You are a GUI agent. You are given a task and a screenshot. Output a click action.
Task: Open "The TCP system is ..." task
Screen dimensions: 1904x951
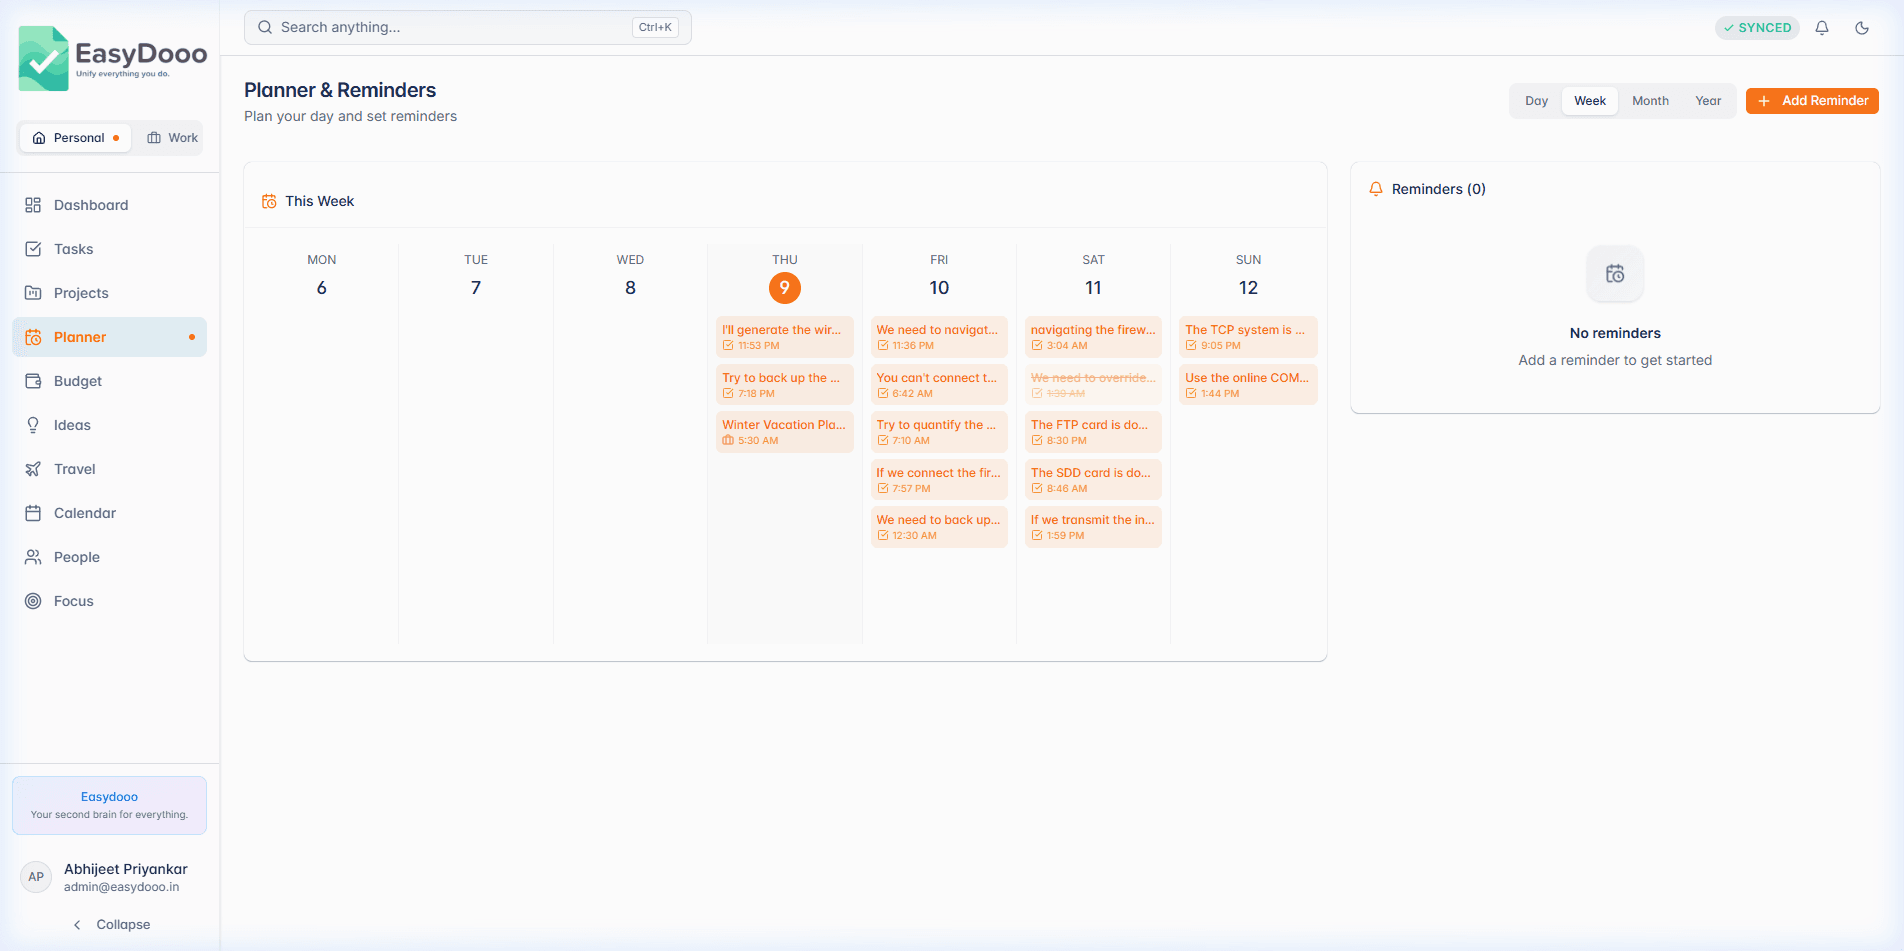[1248, 337]
